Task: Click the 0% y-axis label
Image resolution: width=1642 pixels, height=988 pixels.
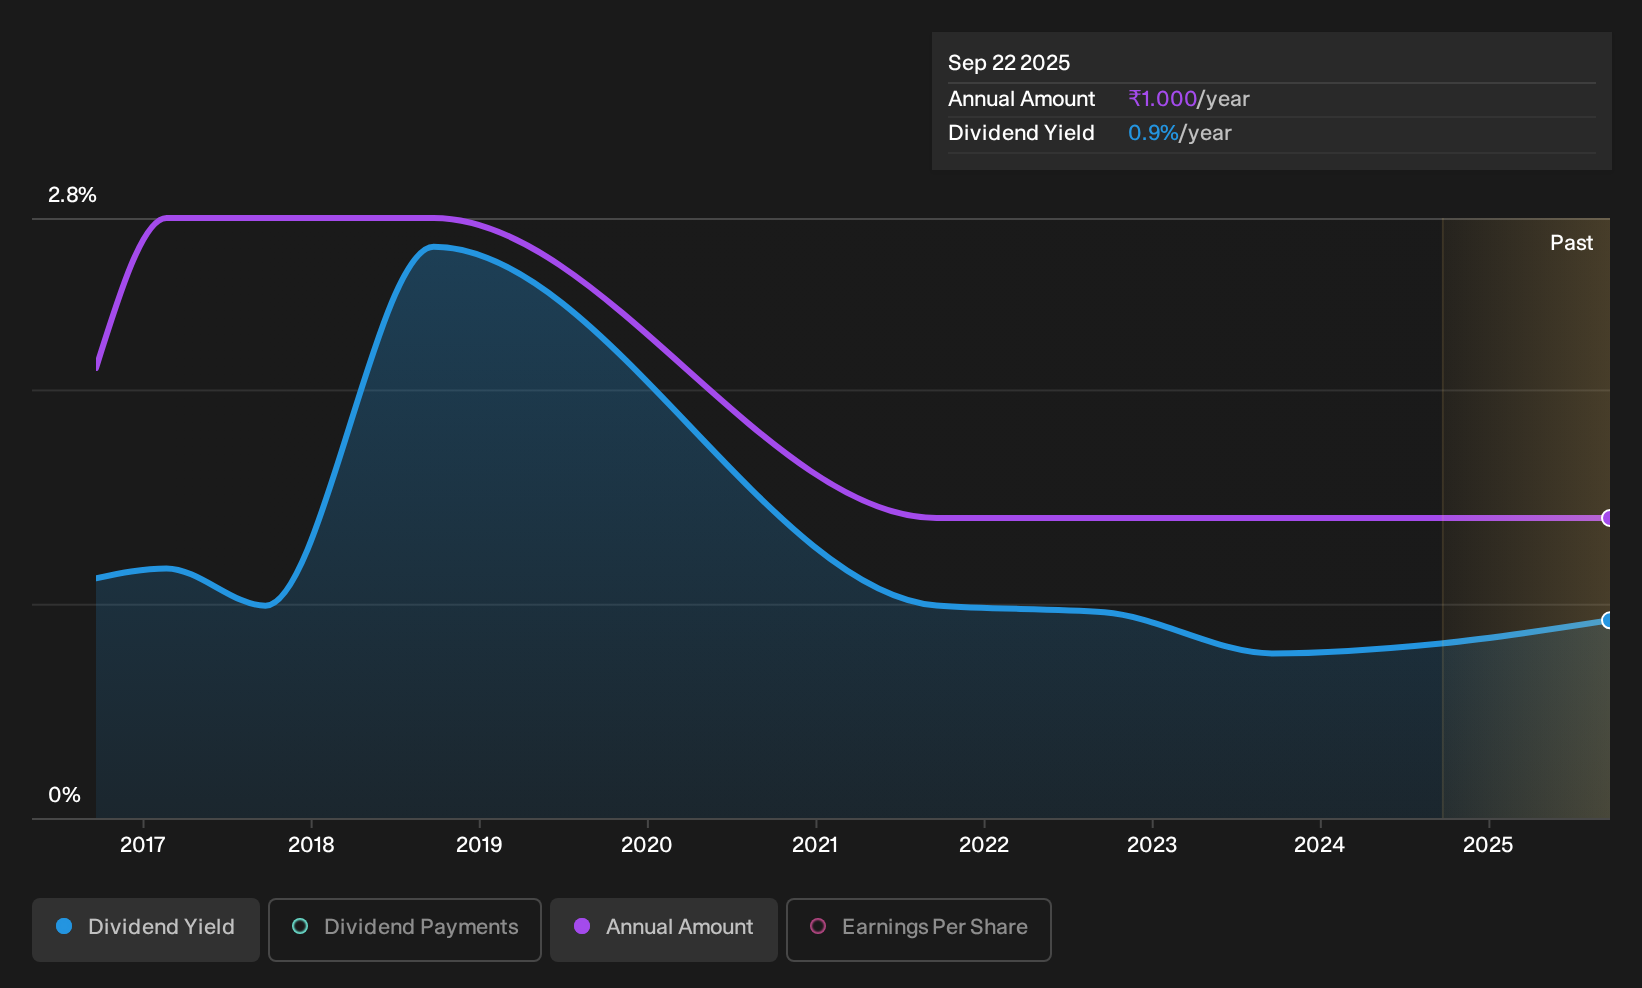Action: pyautogui.click(x=64, y=795)
